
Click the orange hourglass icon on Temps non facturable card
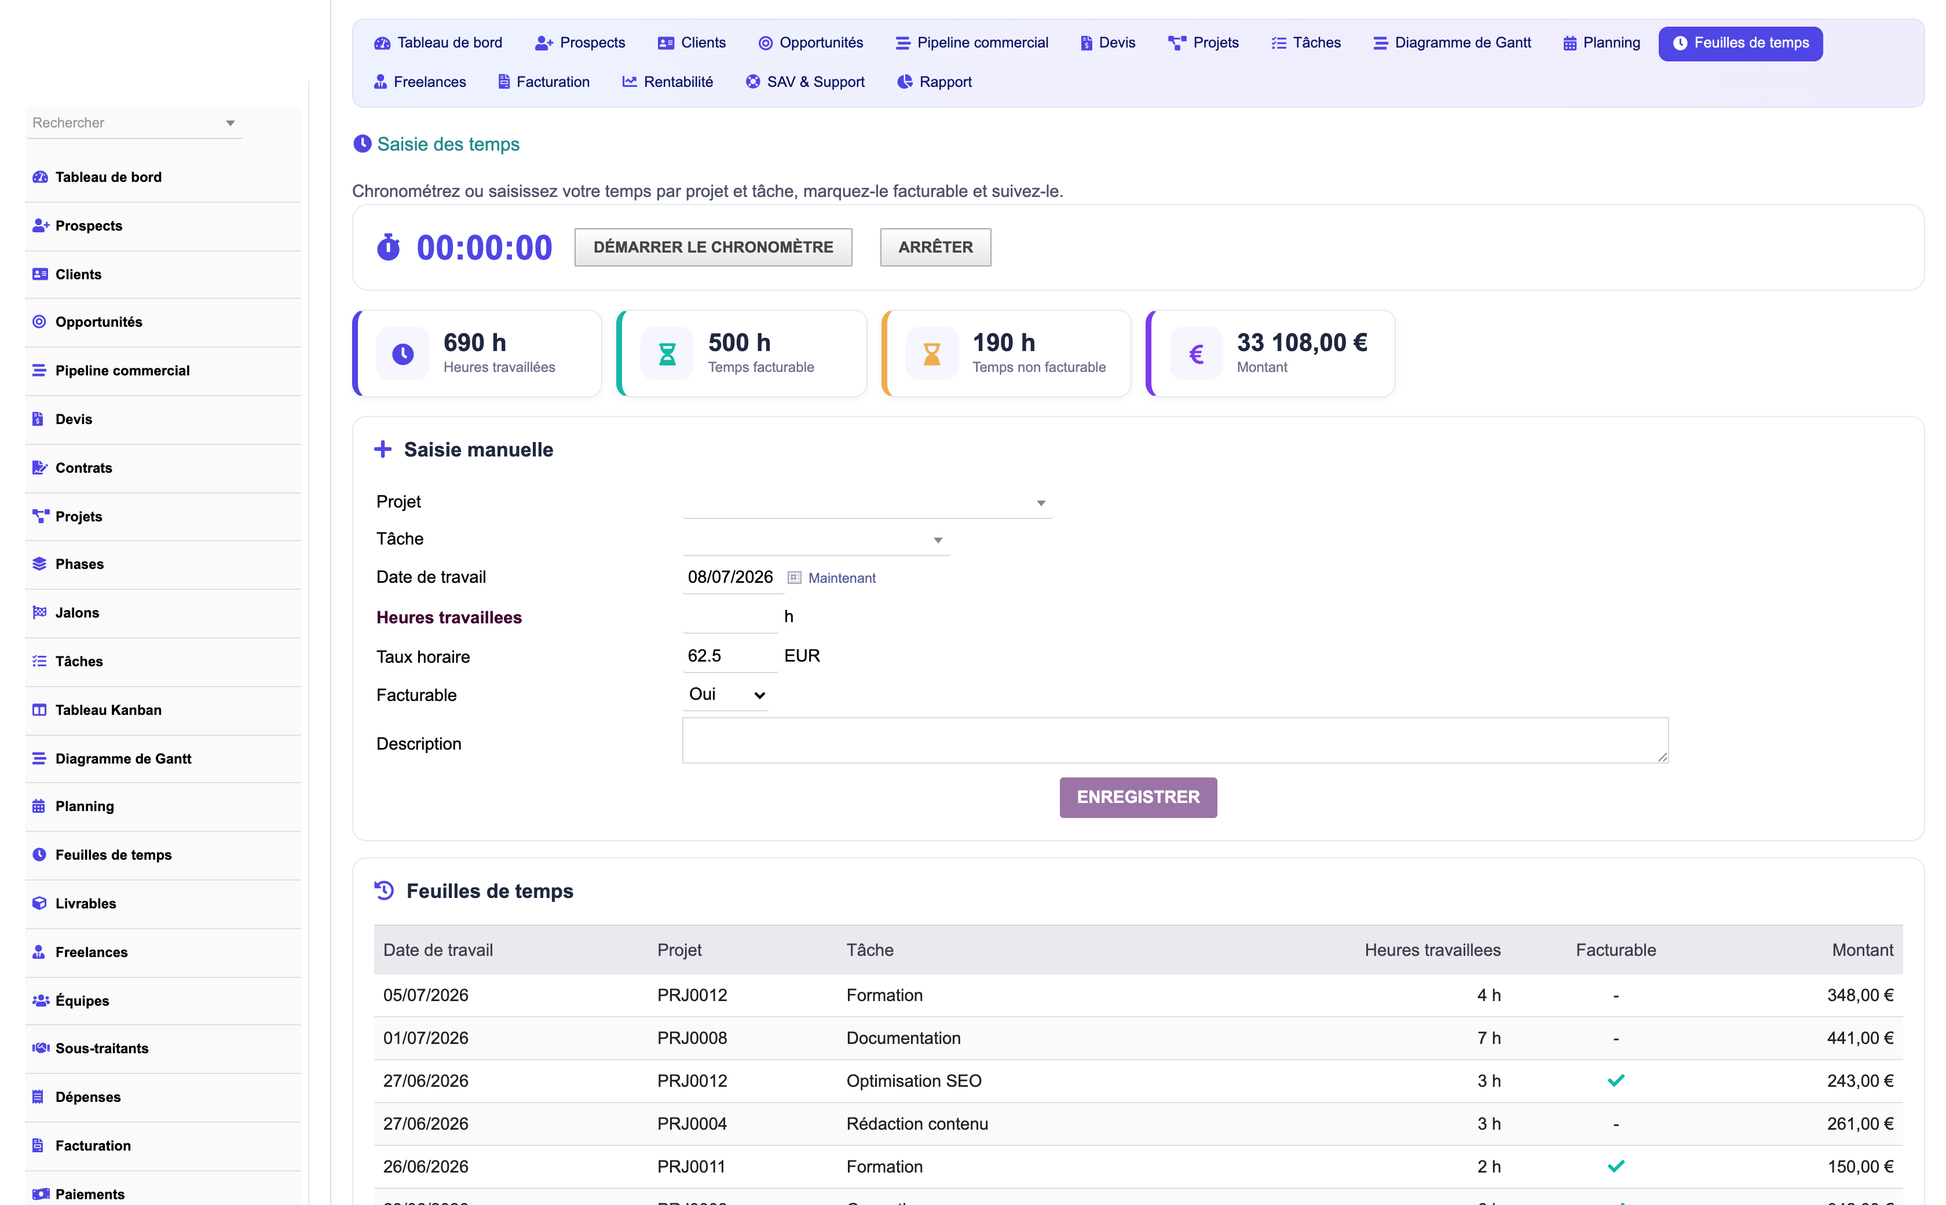932,354
